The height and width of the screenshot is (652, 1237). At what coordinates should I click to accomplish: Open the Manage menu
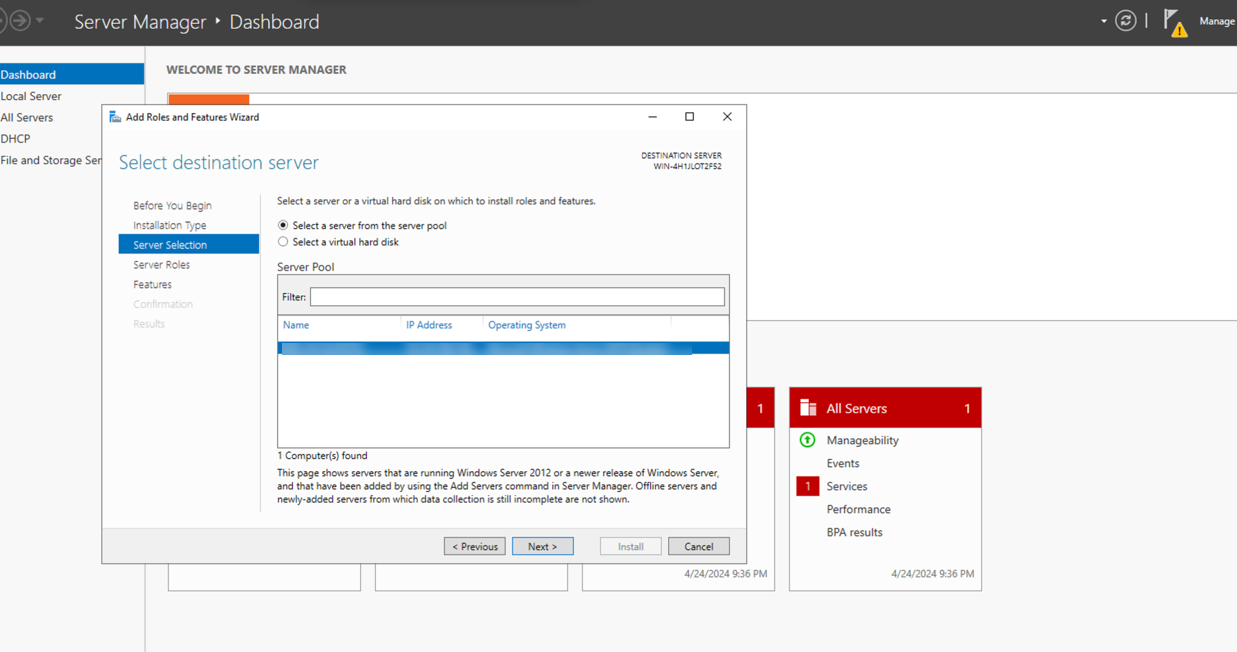click(1216, 21)
